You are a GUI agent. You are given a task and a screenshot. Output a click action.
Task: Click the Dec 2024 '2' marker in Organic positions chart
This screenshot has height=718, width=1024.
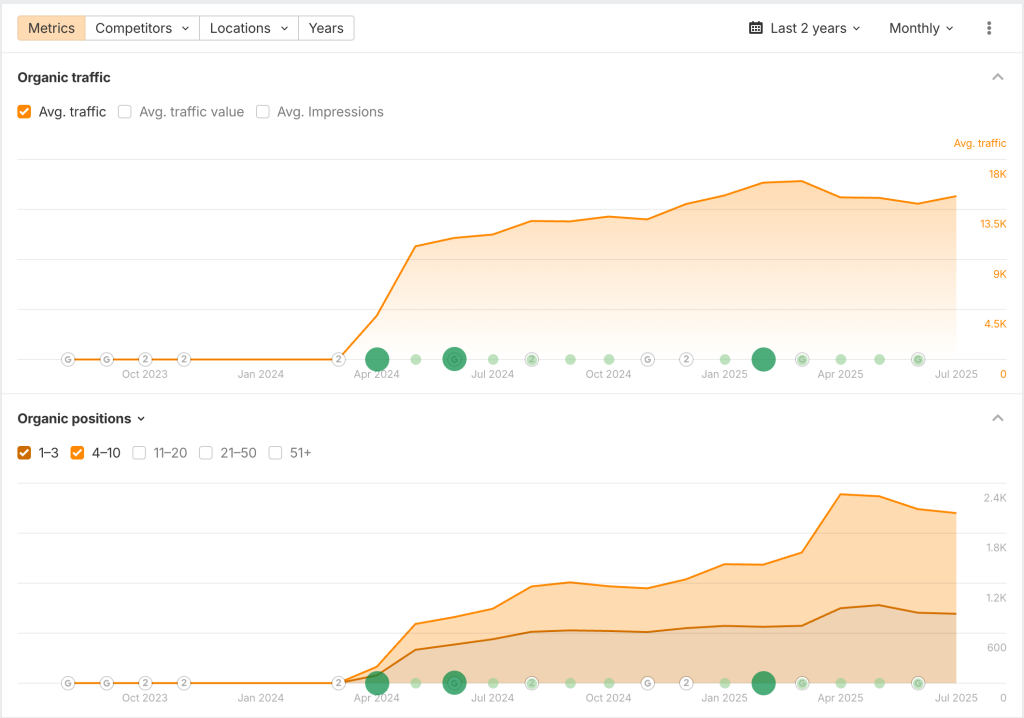point(686,683)
